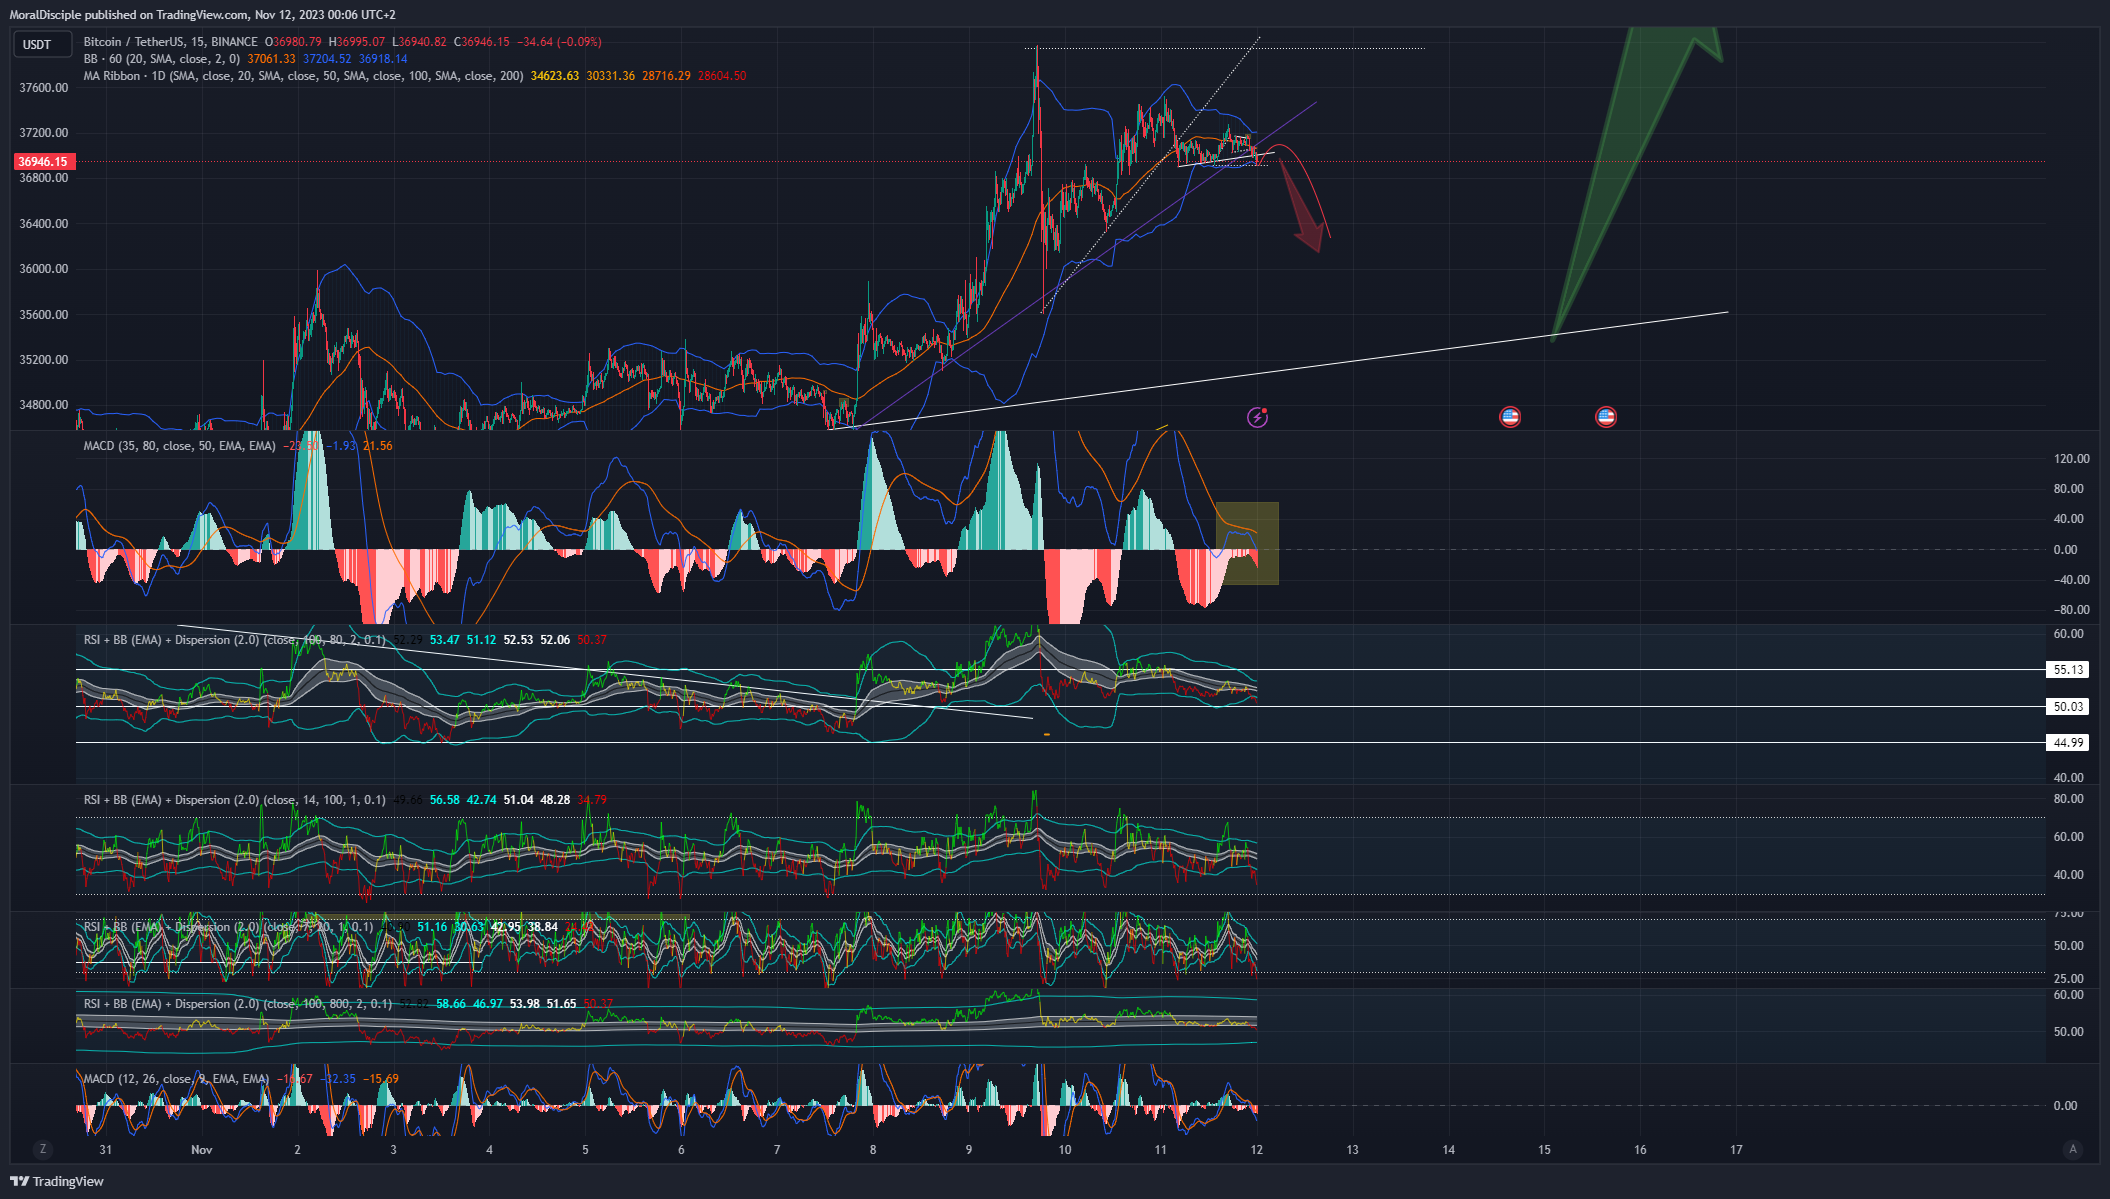Click the high value H36995.07
This screenshot has height=1199, width=2110.
pos(357,42)
